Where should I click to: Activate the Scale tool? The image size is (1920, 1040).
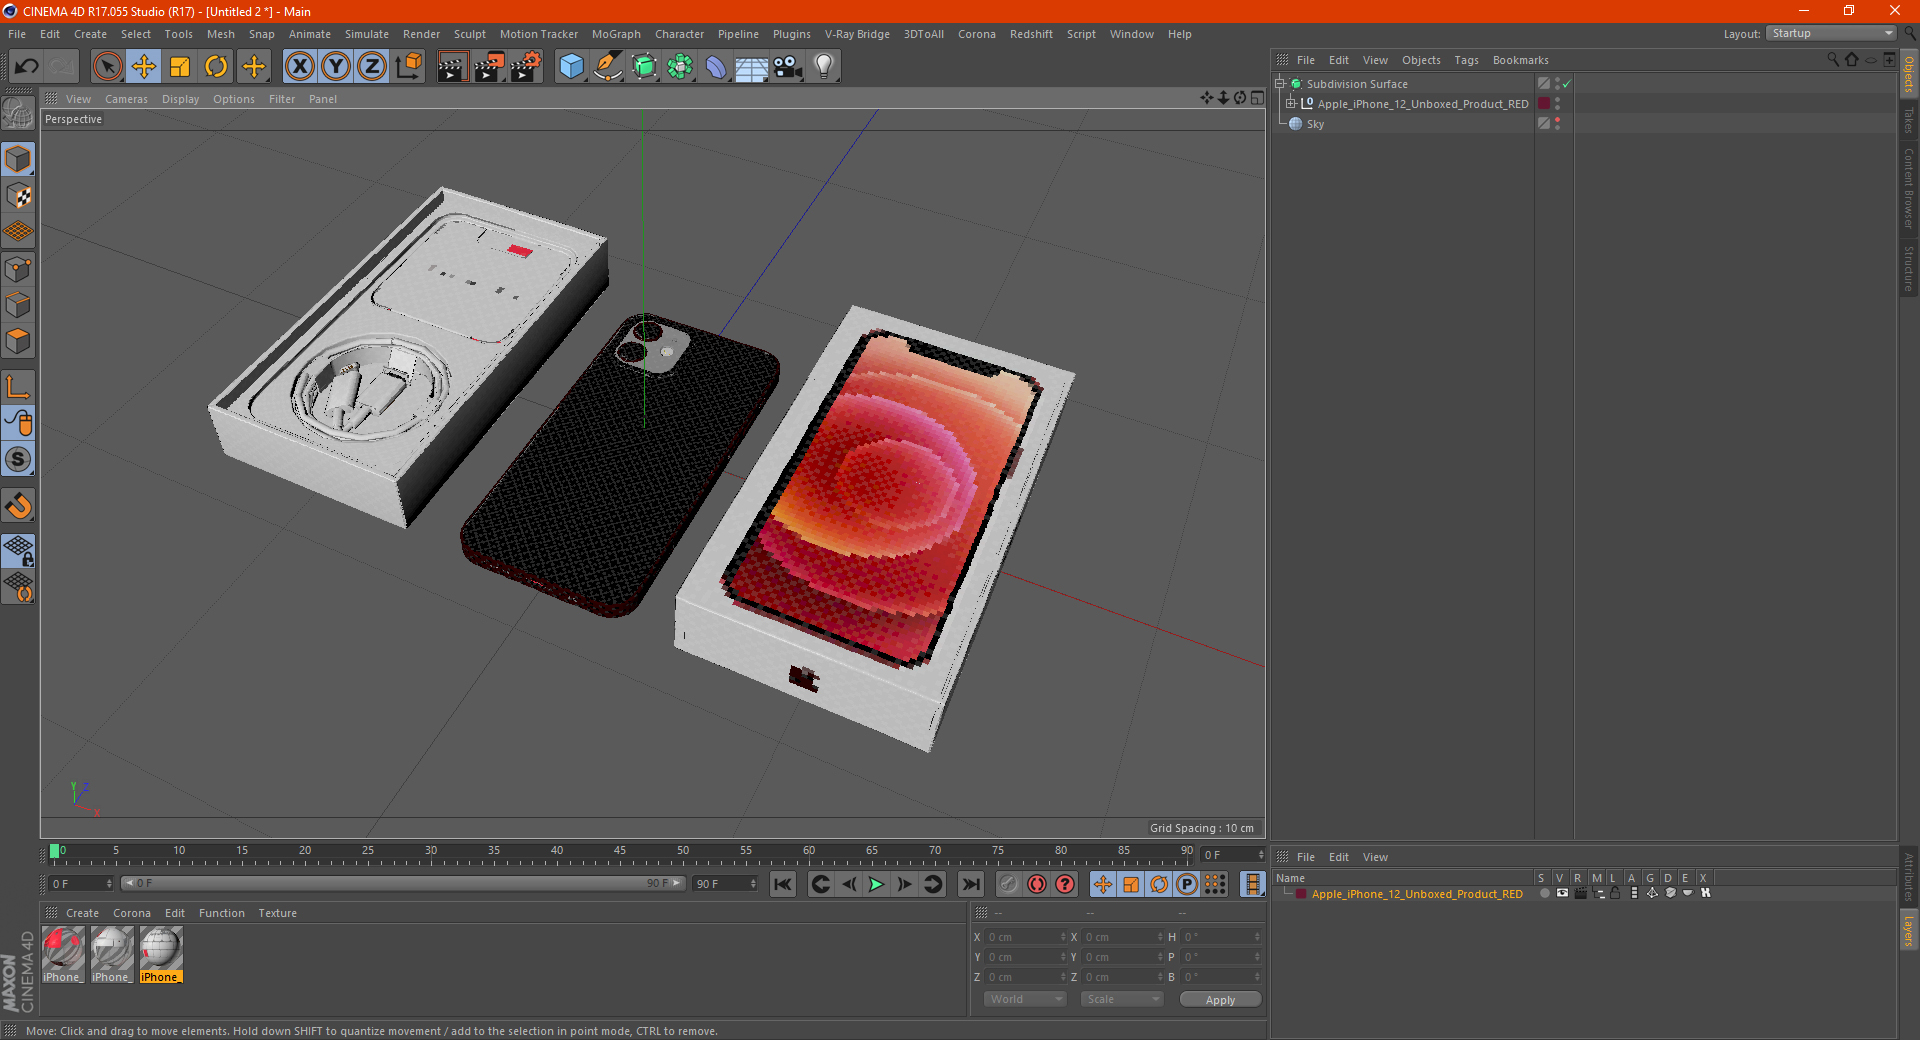coord(180,67)
